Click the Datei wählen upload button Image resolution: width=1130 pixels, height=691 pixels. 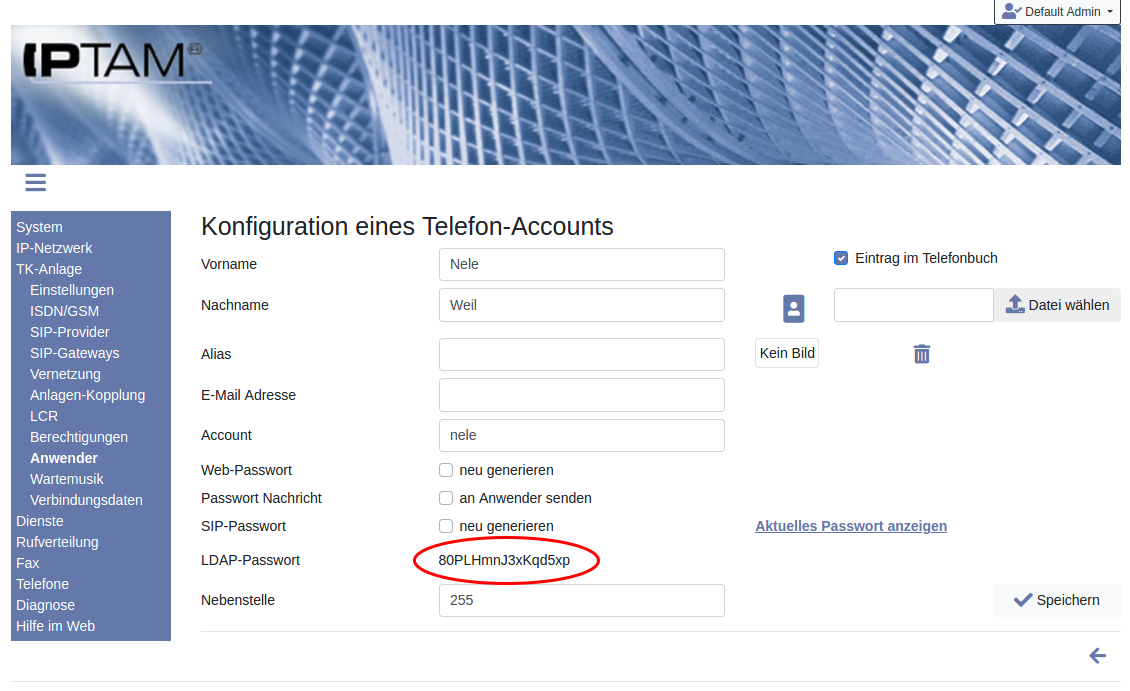pyautogui.click(x=1057, y=305)
